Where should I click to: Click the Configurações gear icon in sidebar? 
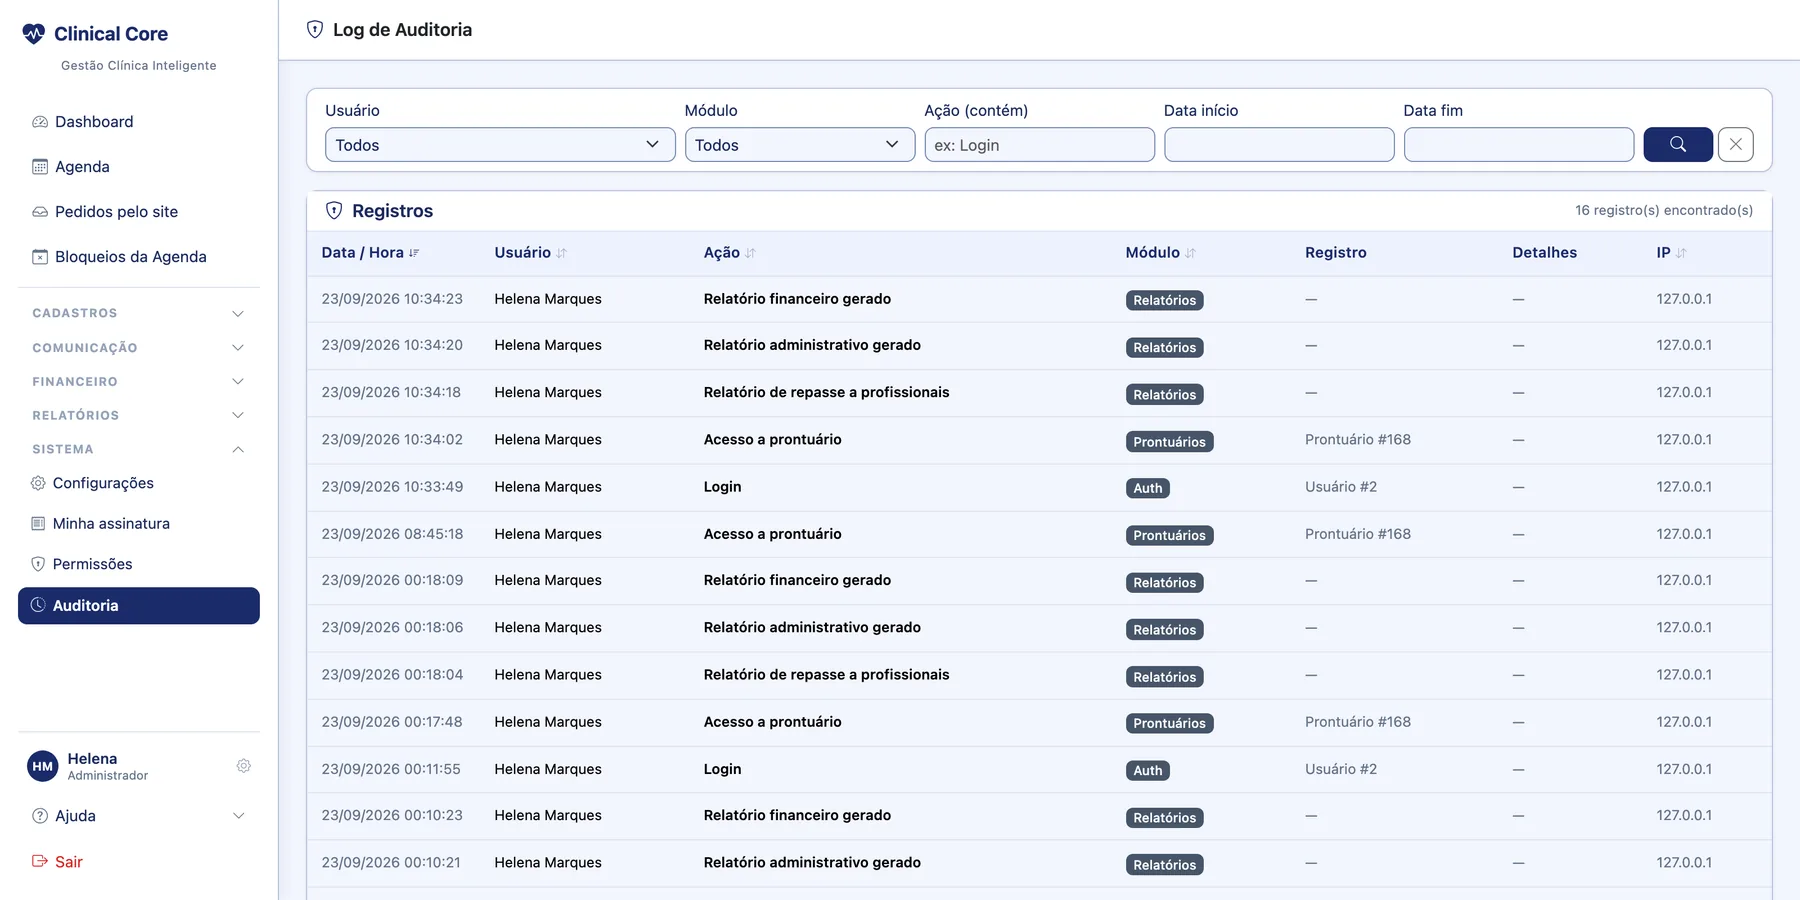[x=38, y=483]
